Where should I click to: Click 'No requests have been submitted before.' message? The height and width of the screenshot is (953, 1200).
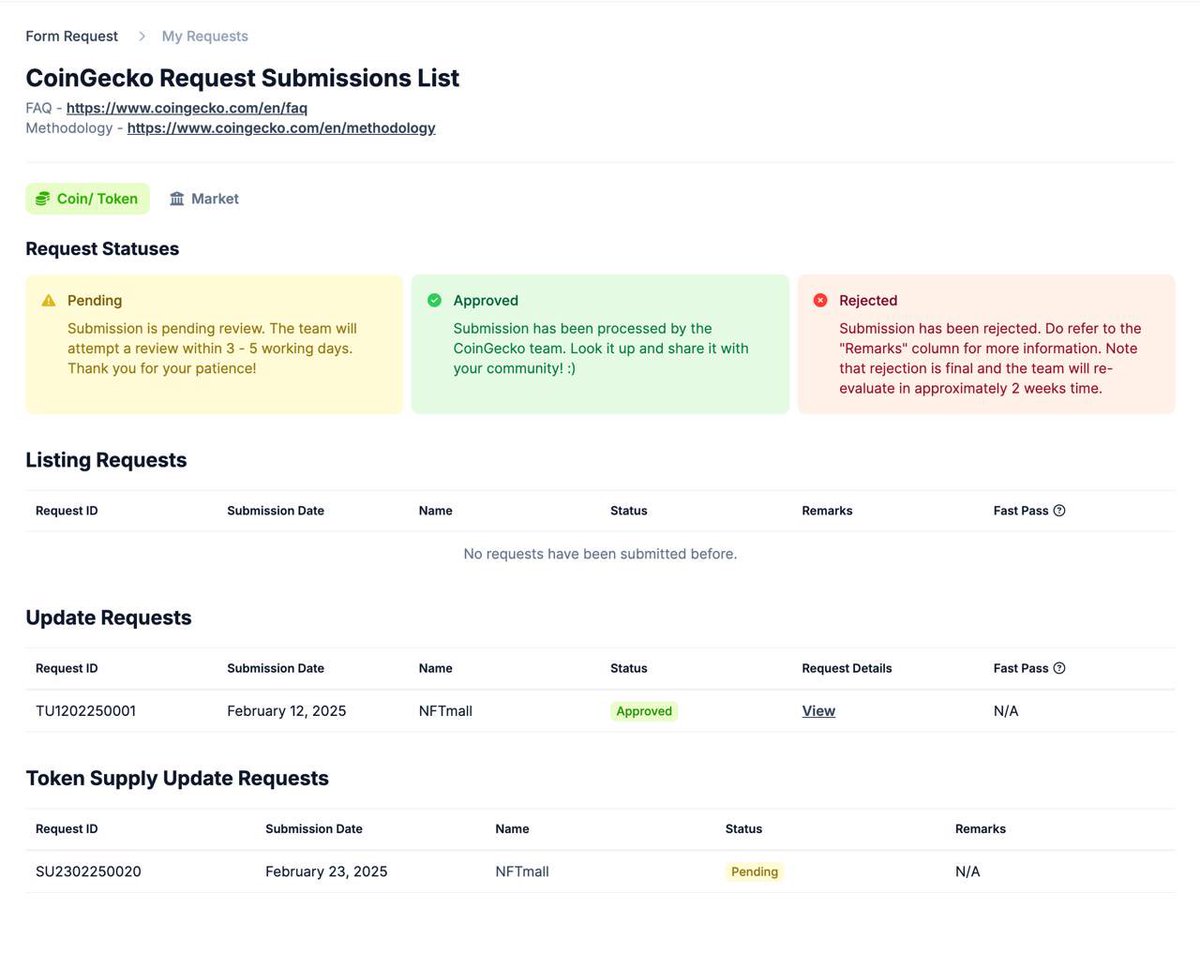click(600, 554)
